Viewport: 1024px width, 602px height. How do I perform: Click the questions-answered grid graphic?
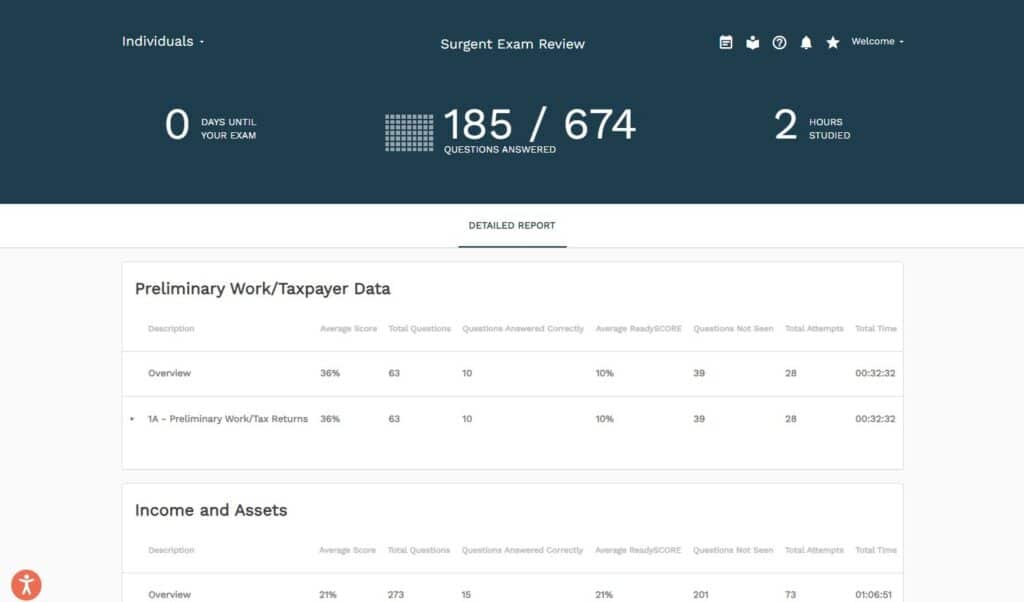410,130
